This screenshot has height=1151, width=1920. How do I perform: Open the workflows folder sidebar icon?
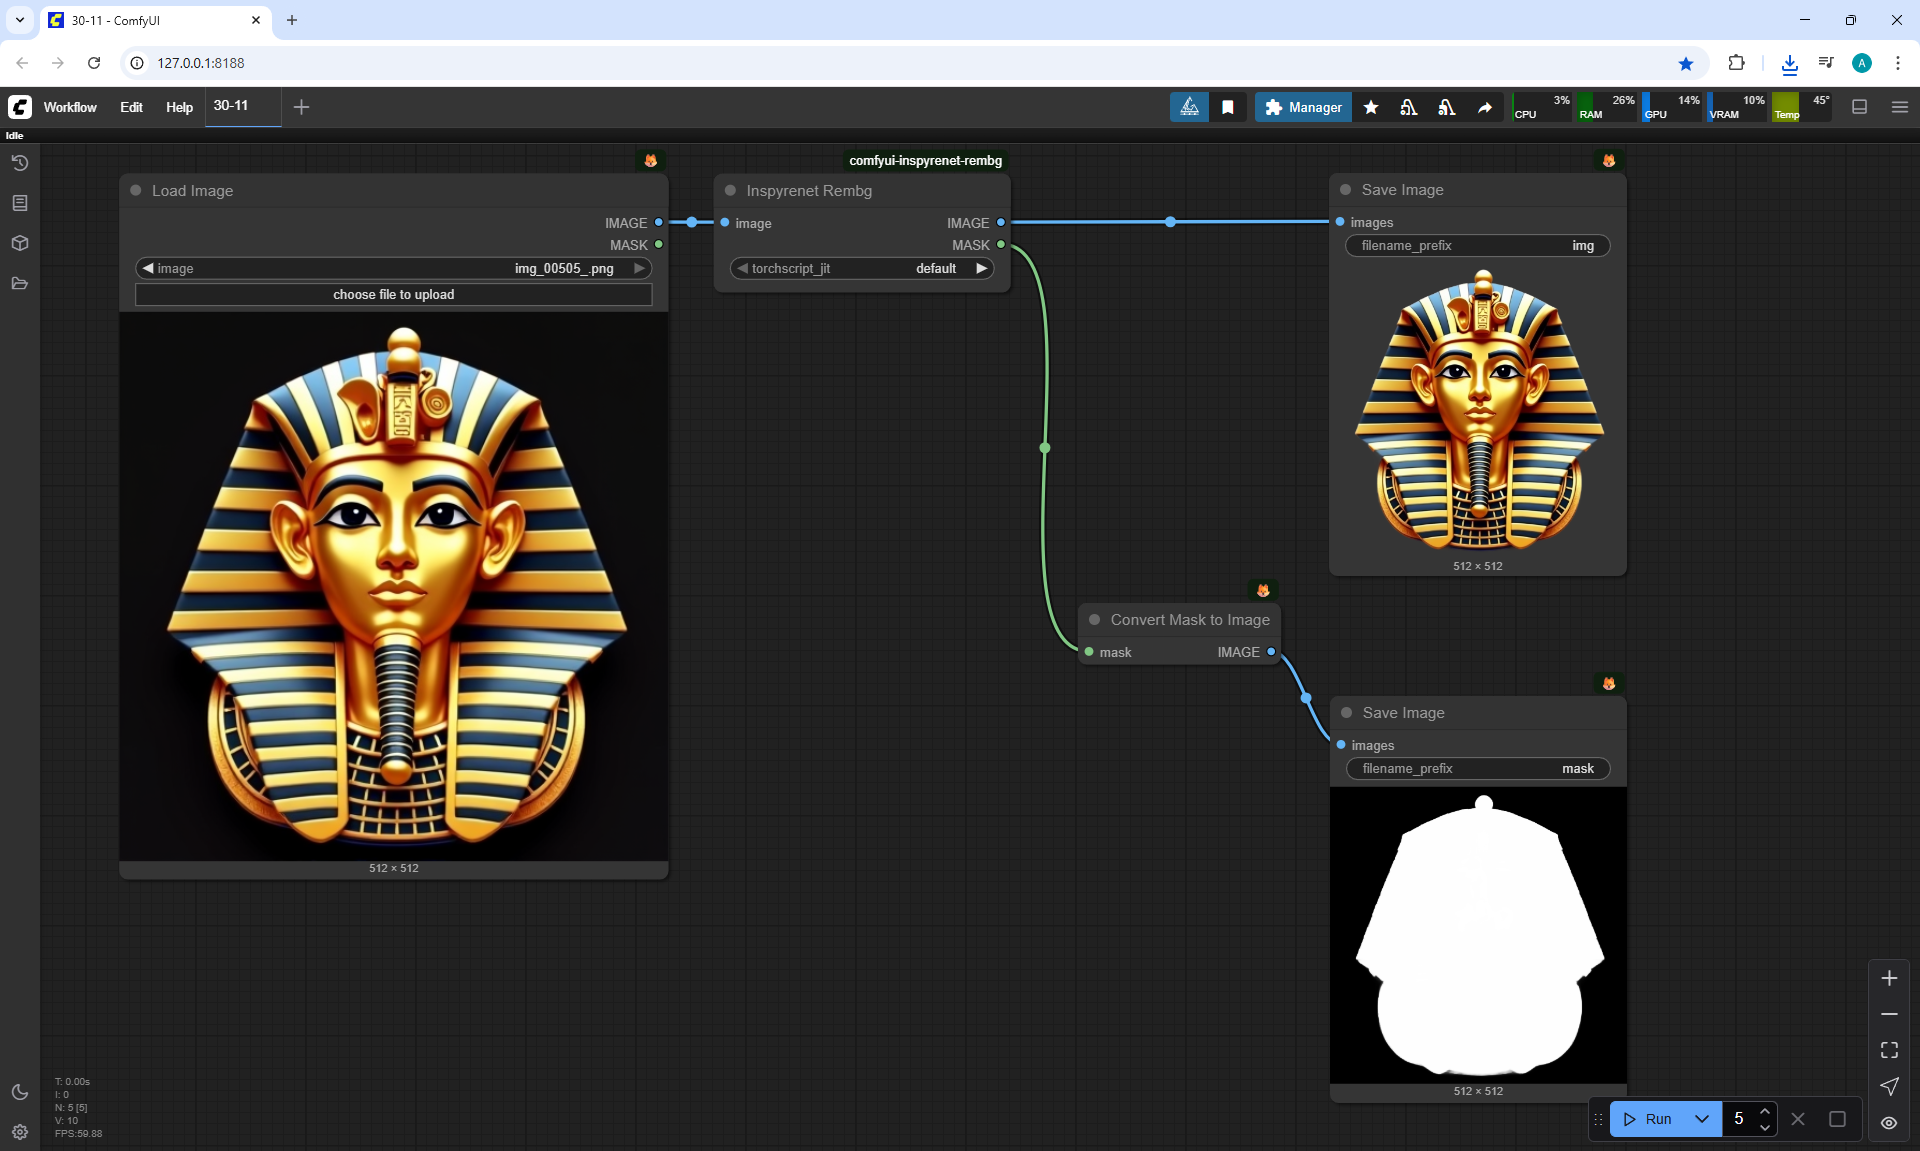tap(19, 283)
